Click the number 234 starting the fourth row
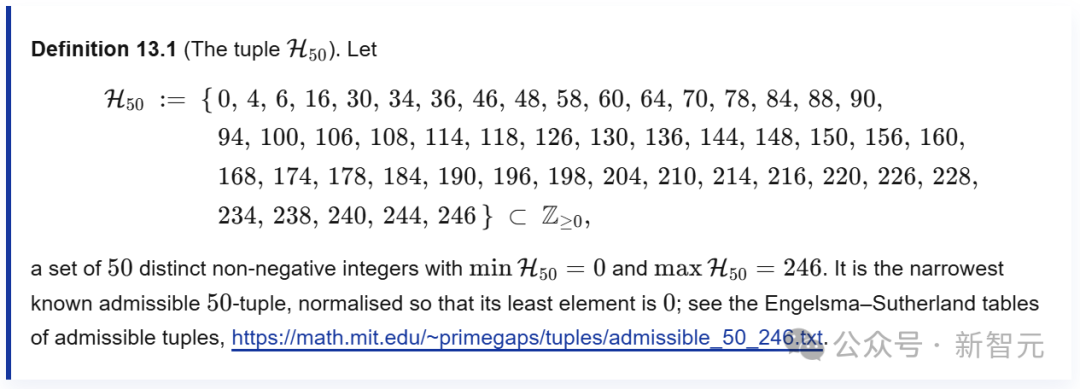 click(x=236, y=217)
